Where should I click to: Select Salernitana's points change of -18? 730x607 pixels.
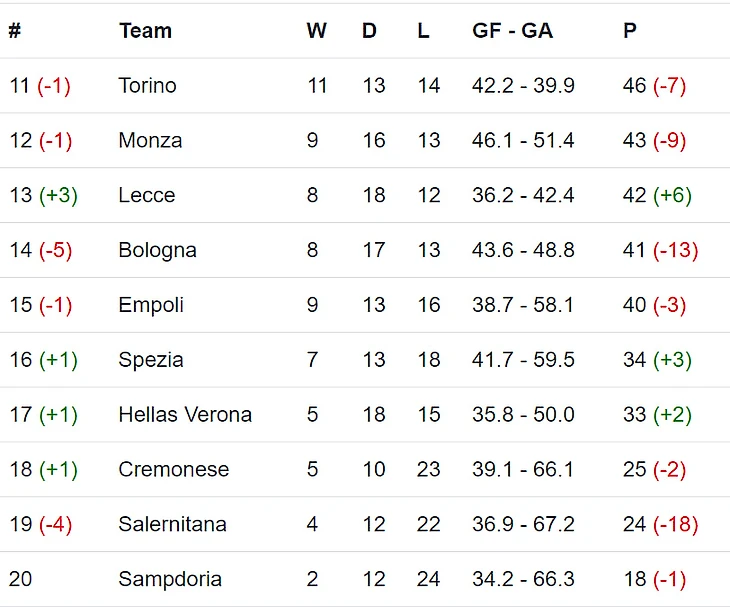point(675,524)
